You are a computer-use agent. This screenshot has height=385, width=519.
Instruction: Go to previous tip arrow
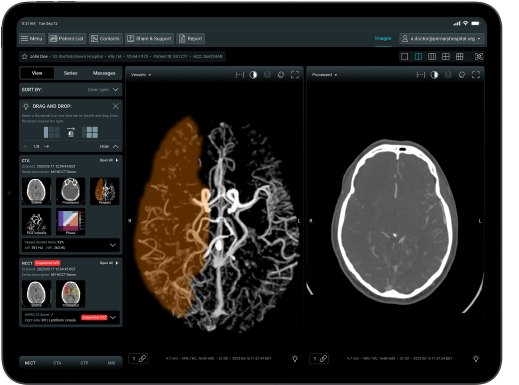coord(26,146)
